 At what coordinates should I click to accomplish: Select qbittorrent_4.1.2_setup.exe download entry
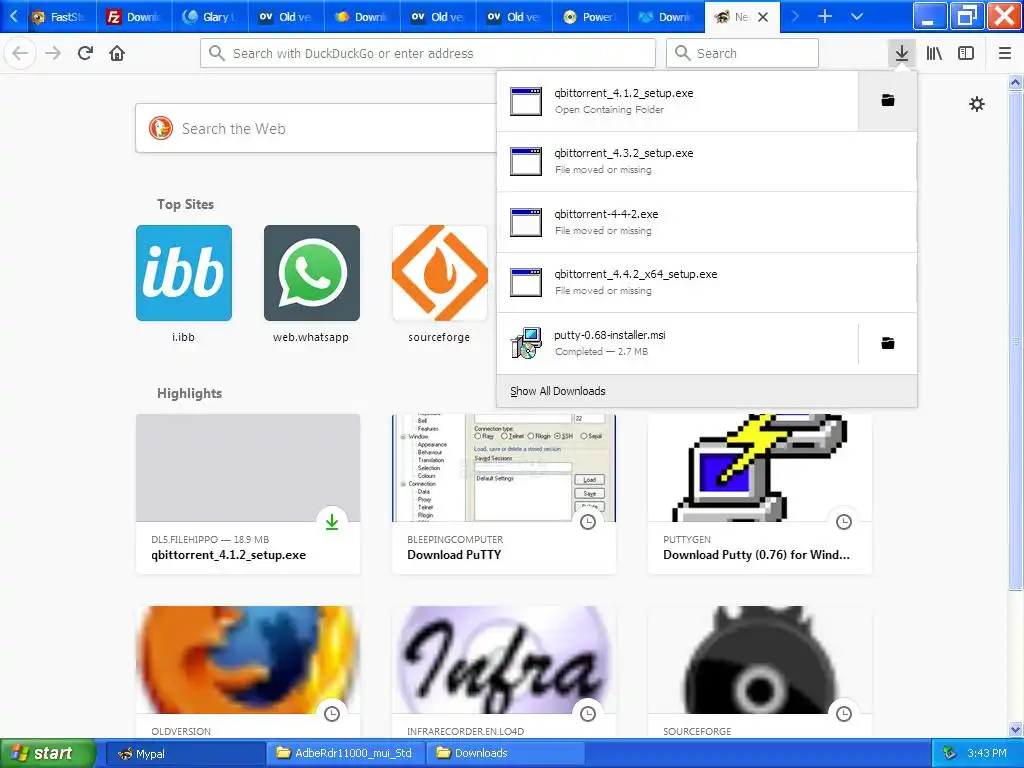pyautogui.click(x=677, y=101)
